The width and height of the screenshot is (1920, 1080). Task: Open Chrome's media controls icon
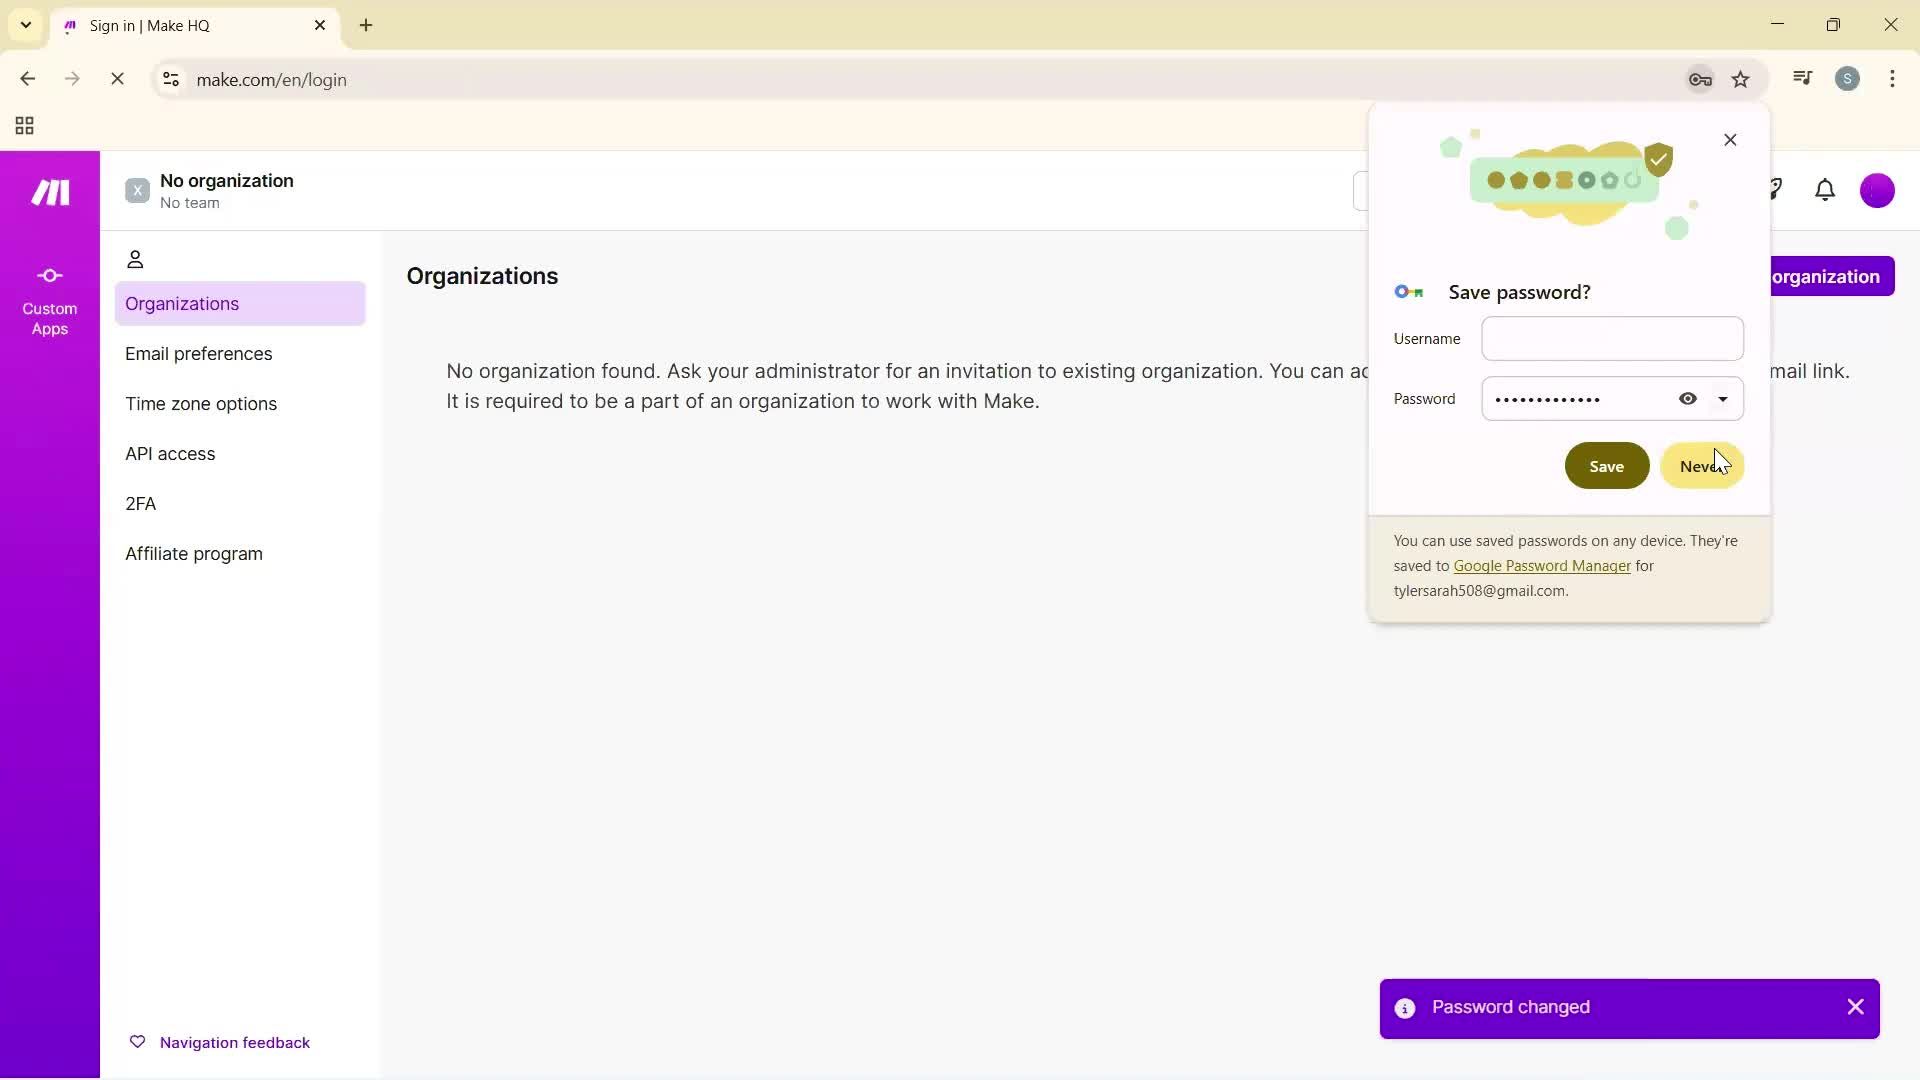[1802, 77]
